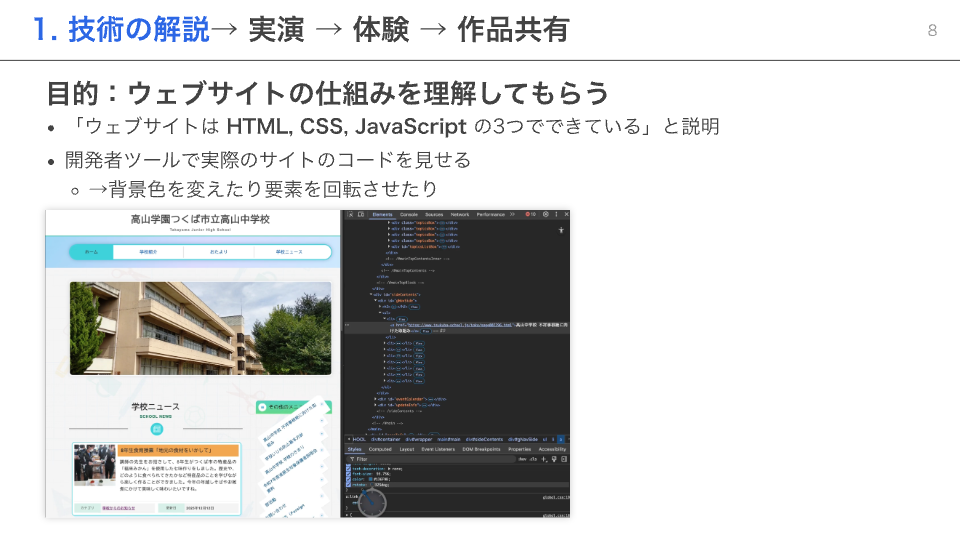Click the paintbrush rendering emulation icon in Styles
The height and width of the screenshot is (540, 960).
click(x=554, y=459)
